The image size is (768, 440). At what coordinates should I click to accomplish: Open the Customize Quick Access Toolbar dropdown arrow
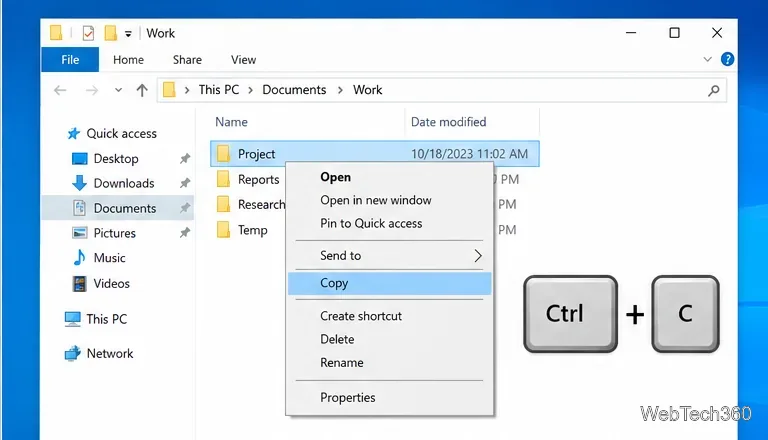128,34
